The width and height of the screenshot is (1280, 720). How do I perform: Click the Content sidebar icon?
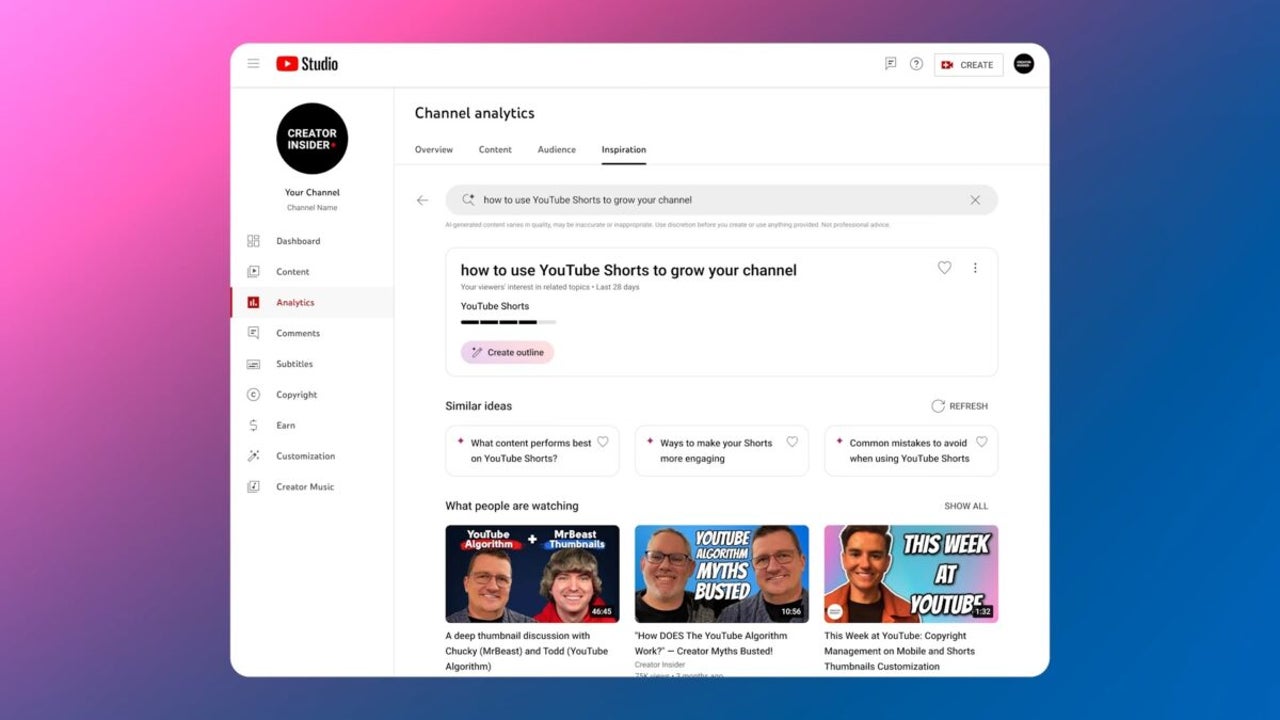click(x=253, y=272)
